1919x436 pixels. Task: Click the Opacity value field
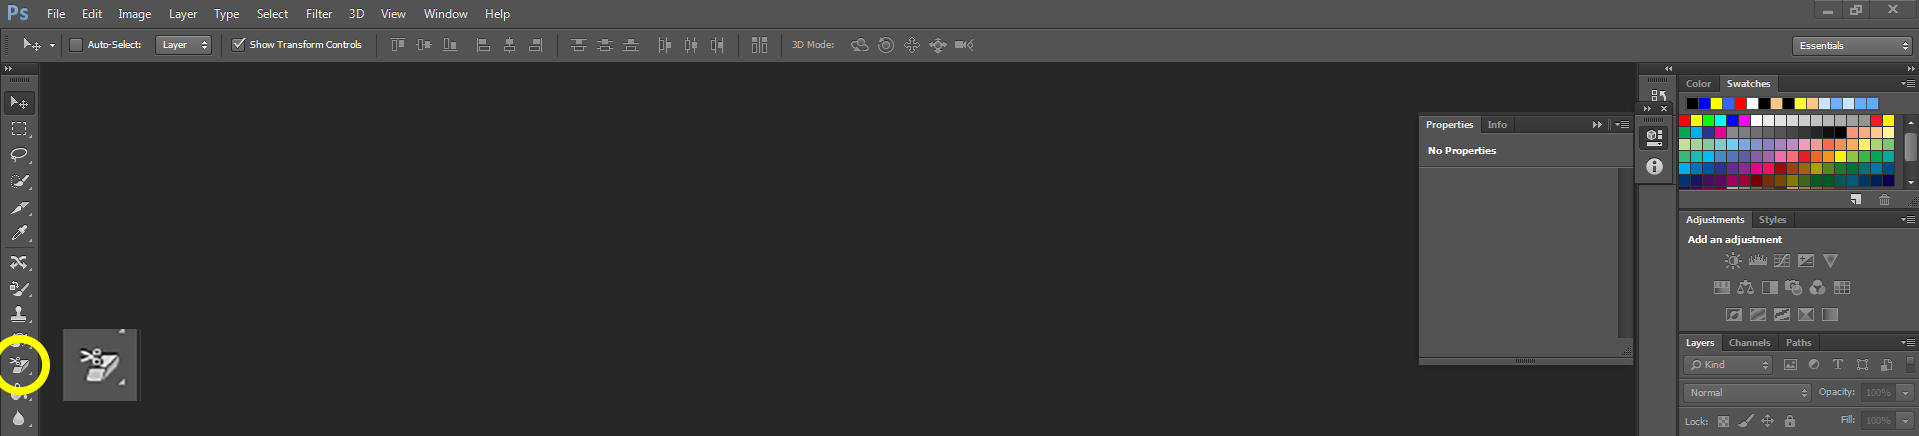coord(1878,393)
